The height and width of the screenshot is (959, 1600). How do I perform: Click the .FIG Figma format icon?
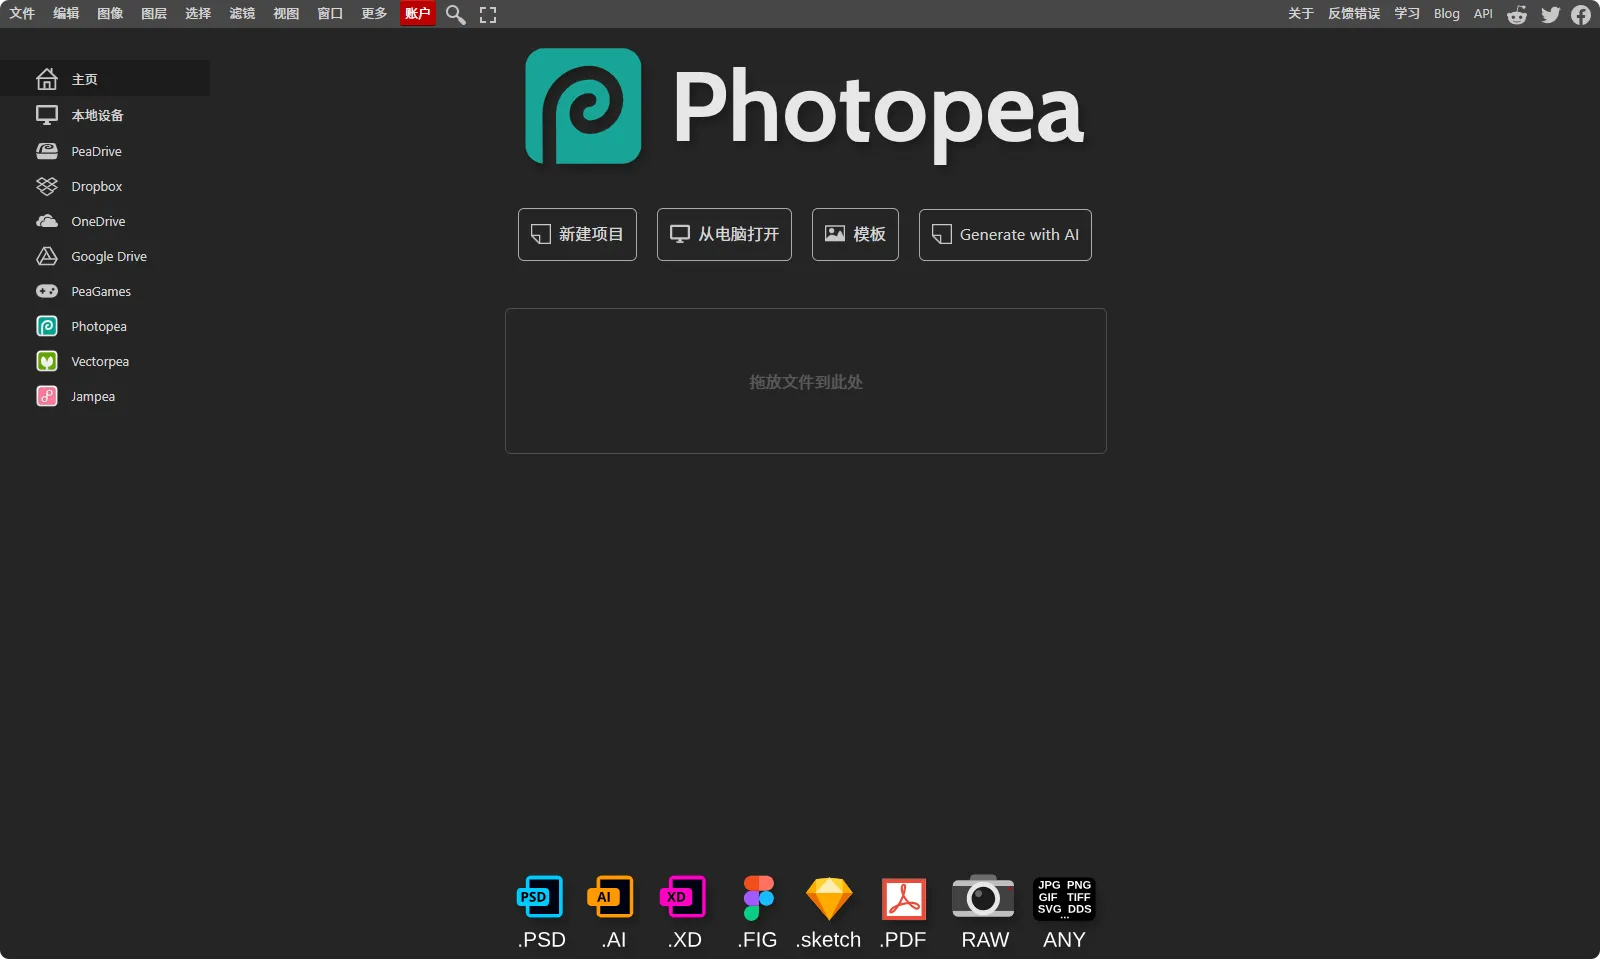click(758, 898)
